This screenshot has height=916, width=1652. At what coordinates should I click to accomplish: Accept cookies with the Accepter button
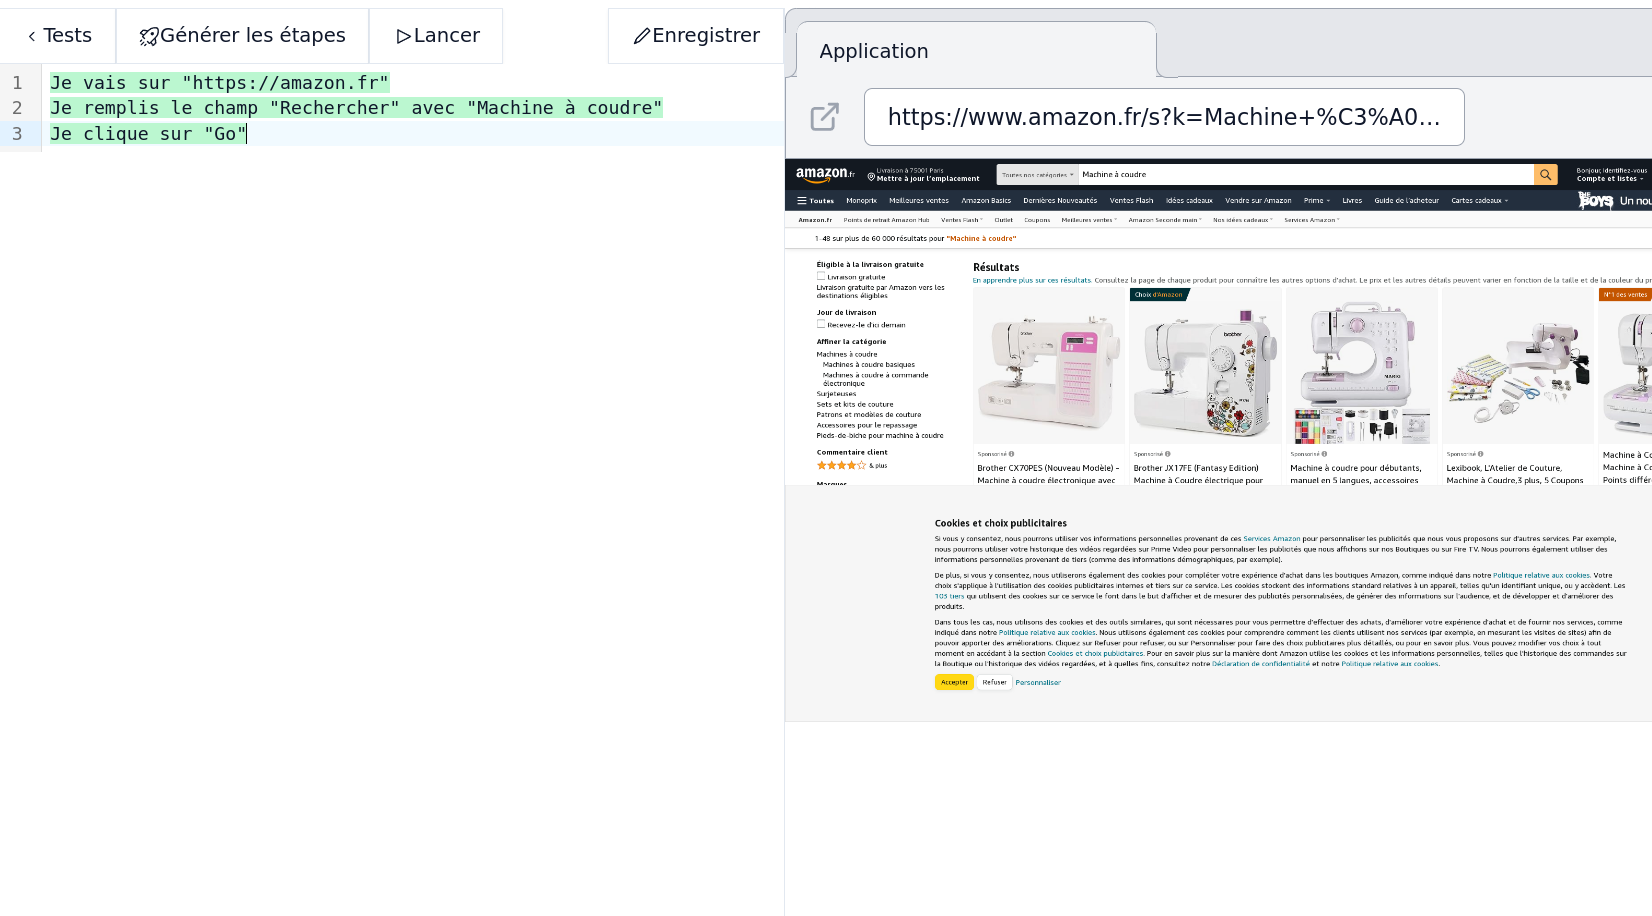click(954, 682)
